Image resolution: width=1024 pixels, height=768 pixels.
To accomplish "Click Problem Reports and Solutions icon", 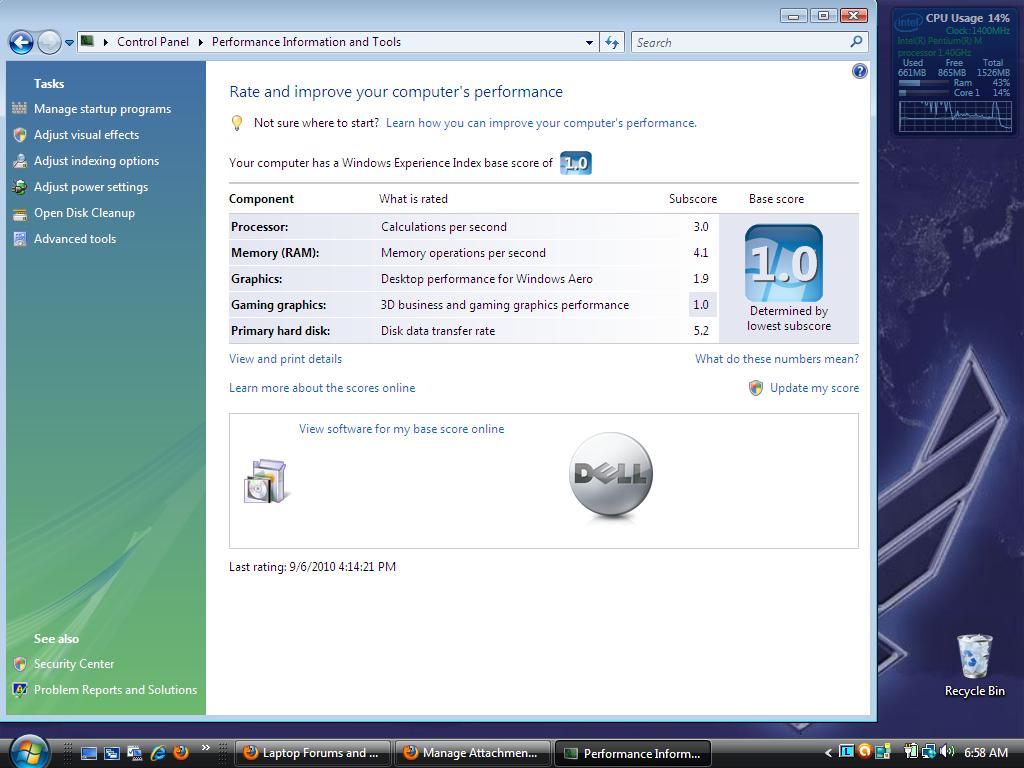I will 20,690.
